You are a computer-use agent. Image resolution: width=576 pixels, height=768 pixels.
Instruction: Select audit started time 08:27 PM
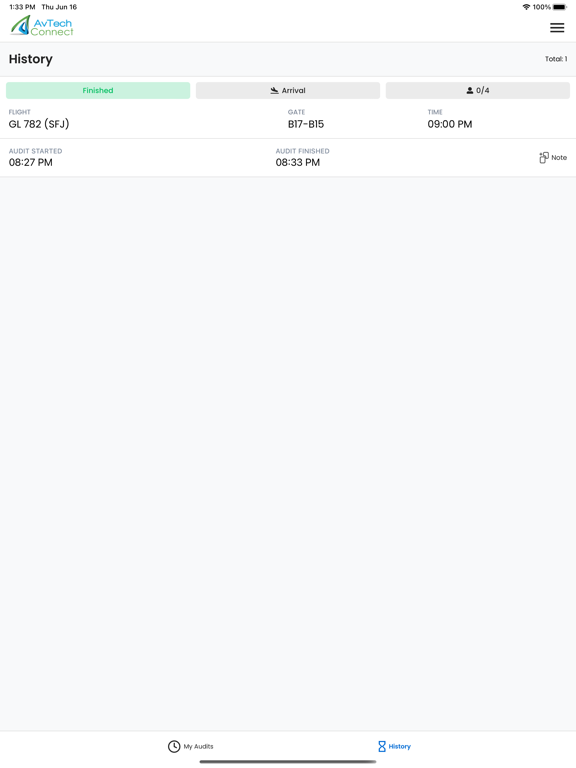30,163
